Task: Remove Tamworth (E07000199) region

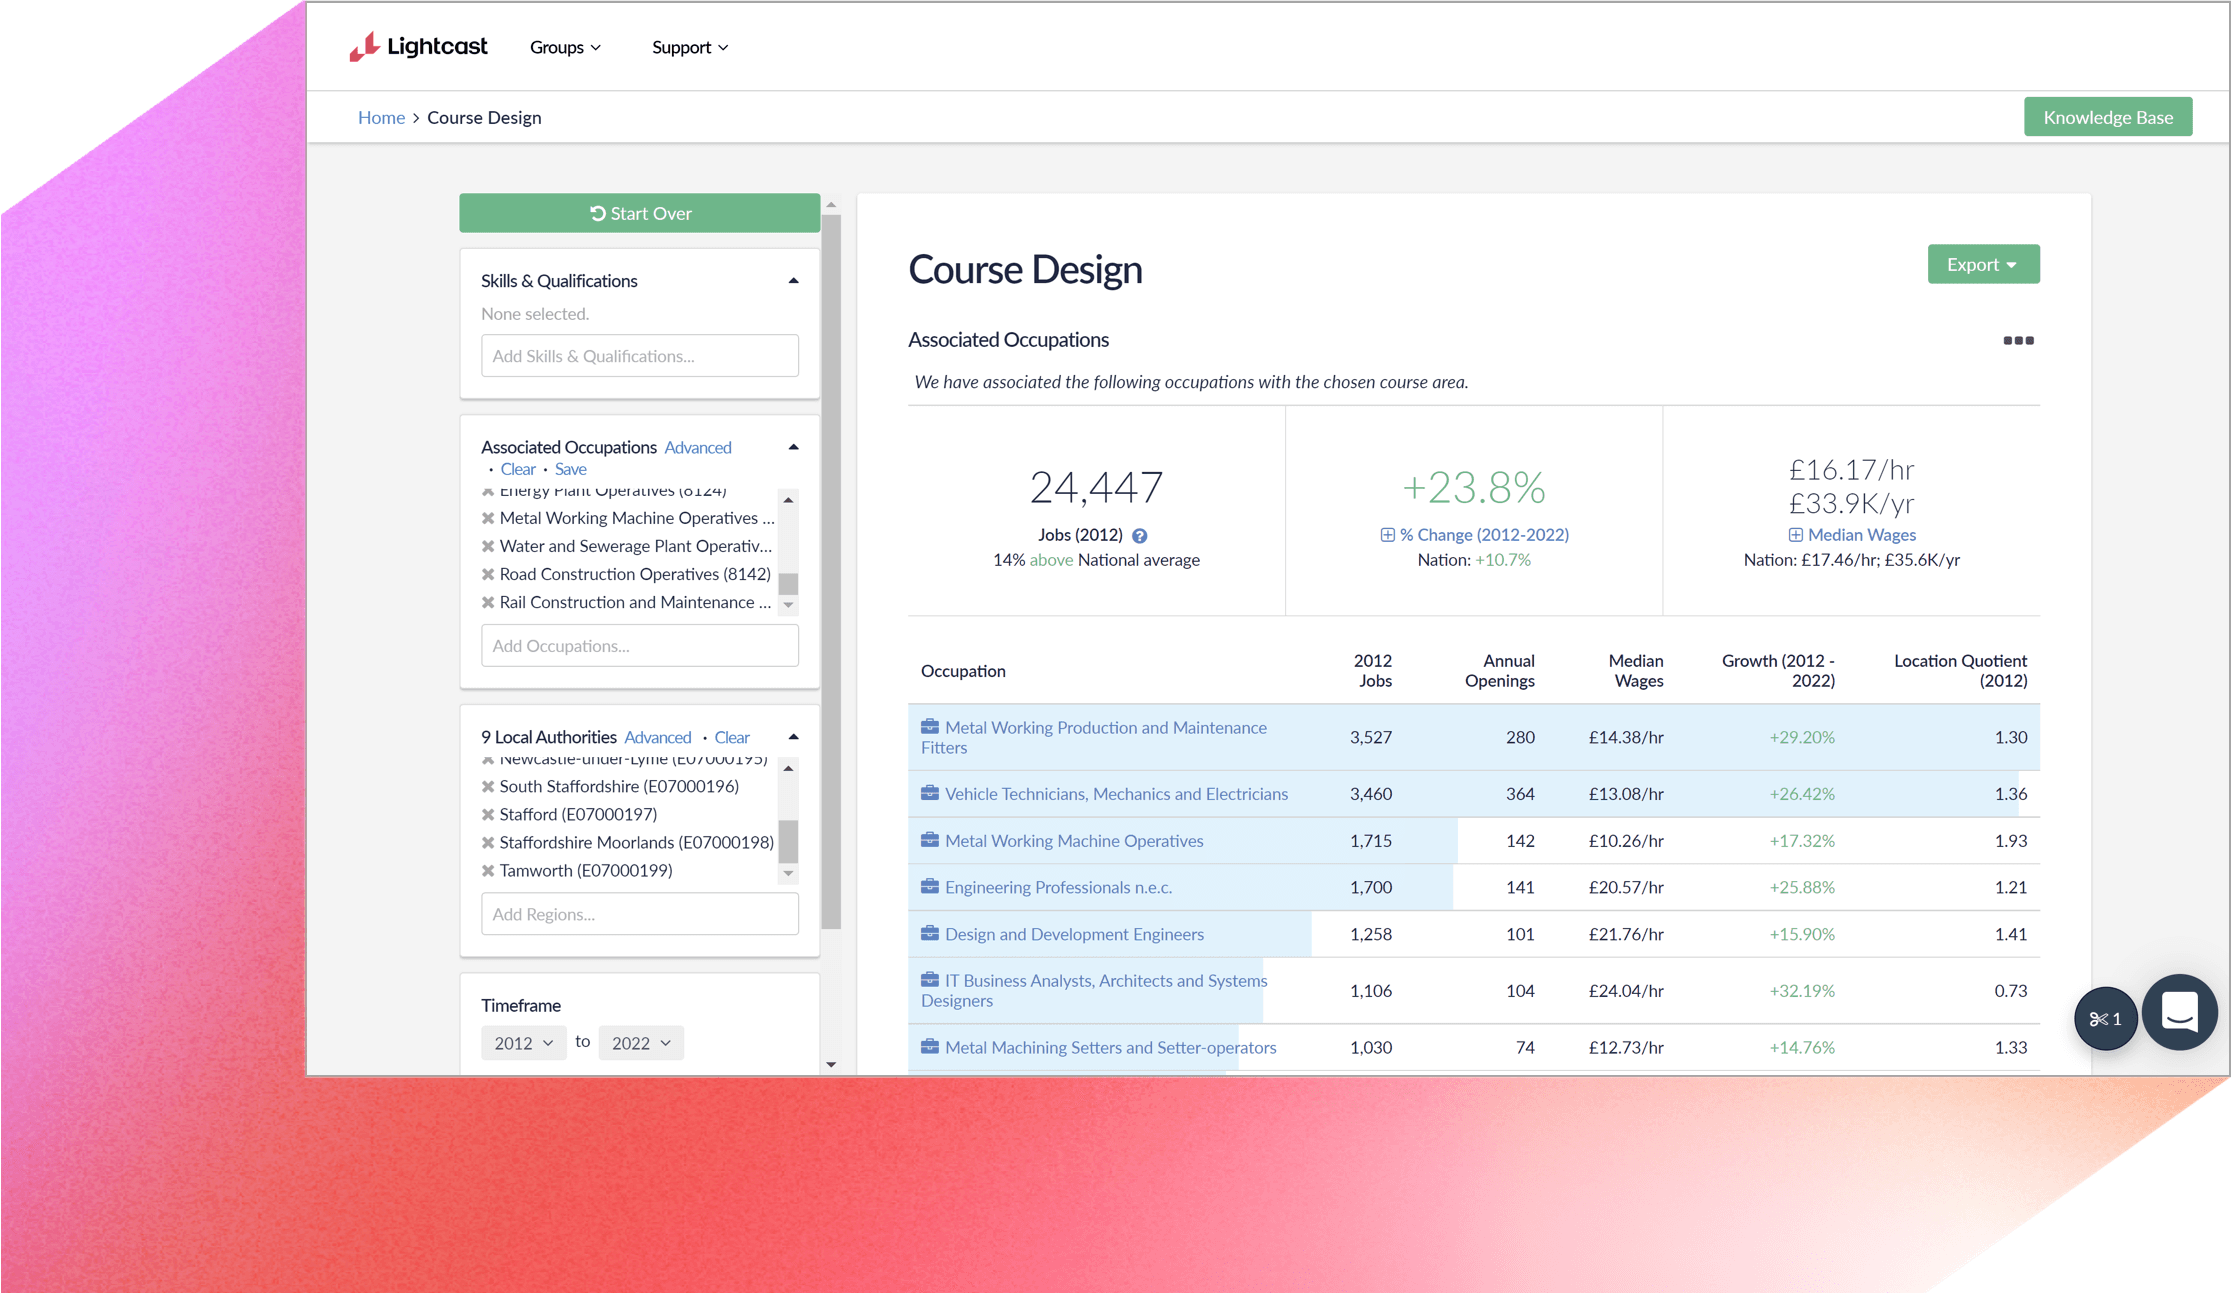Action: click(x=488, y=870)
